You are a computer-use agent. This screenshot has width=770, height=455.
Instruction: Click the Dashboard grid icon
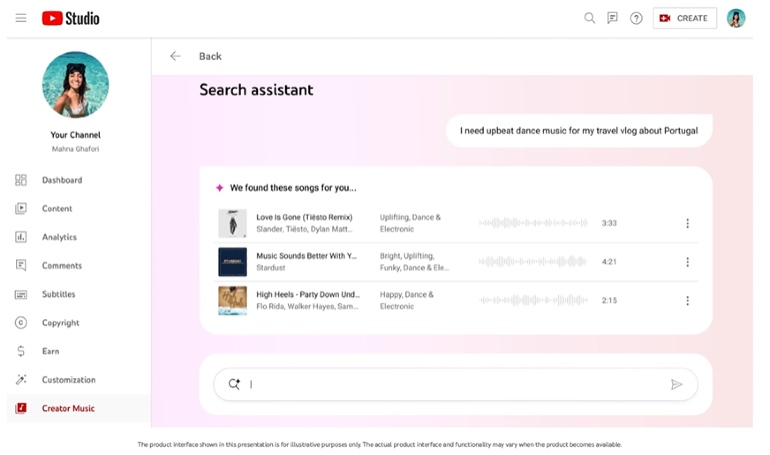click(x=21, y=180)
